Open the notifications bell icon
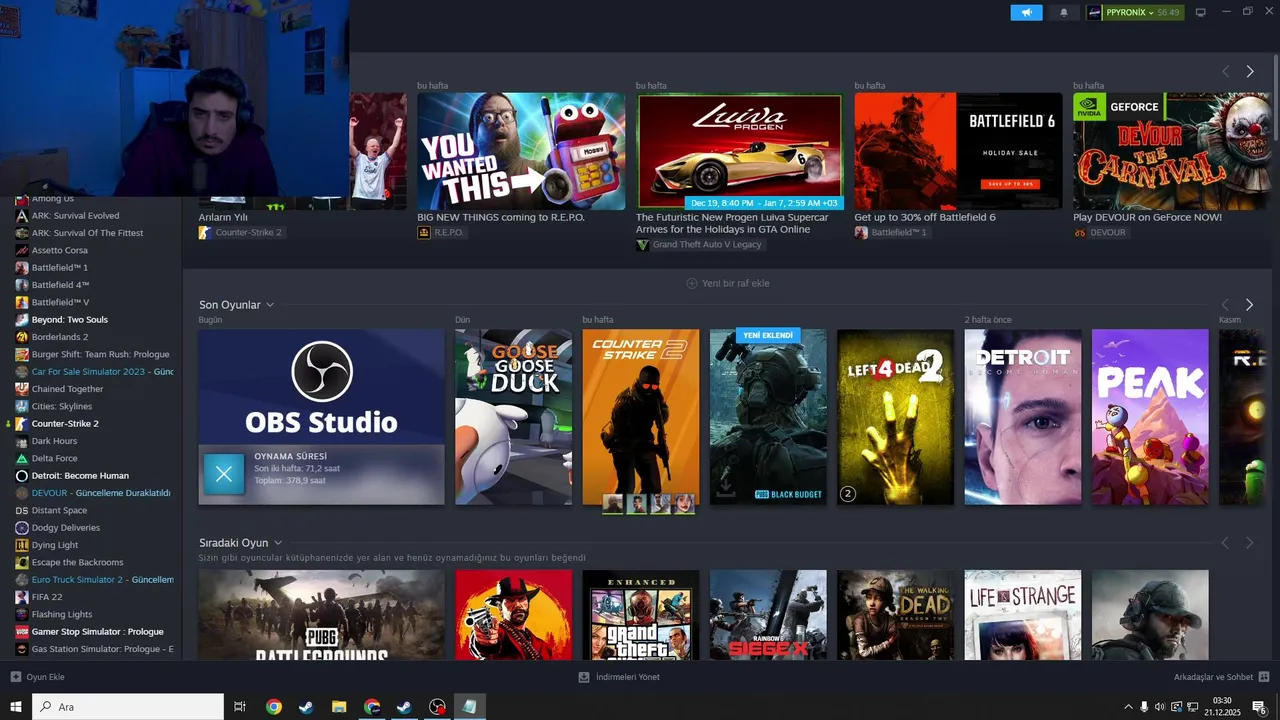Image resolution: width=1280 pixels, height=720 pixels. (1063, 13)
